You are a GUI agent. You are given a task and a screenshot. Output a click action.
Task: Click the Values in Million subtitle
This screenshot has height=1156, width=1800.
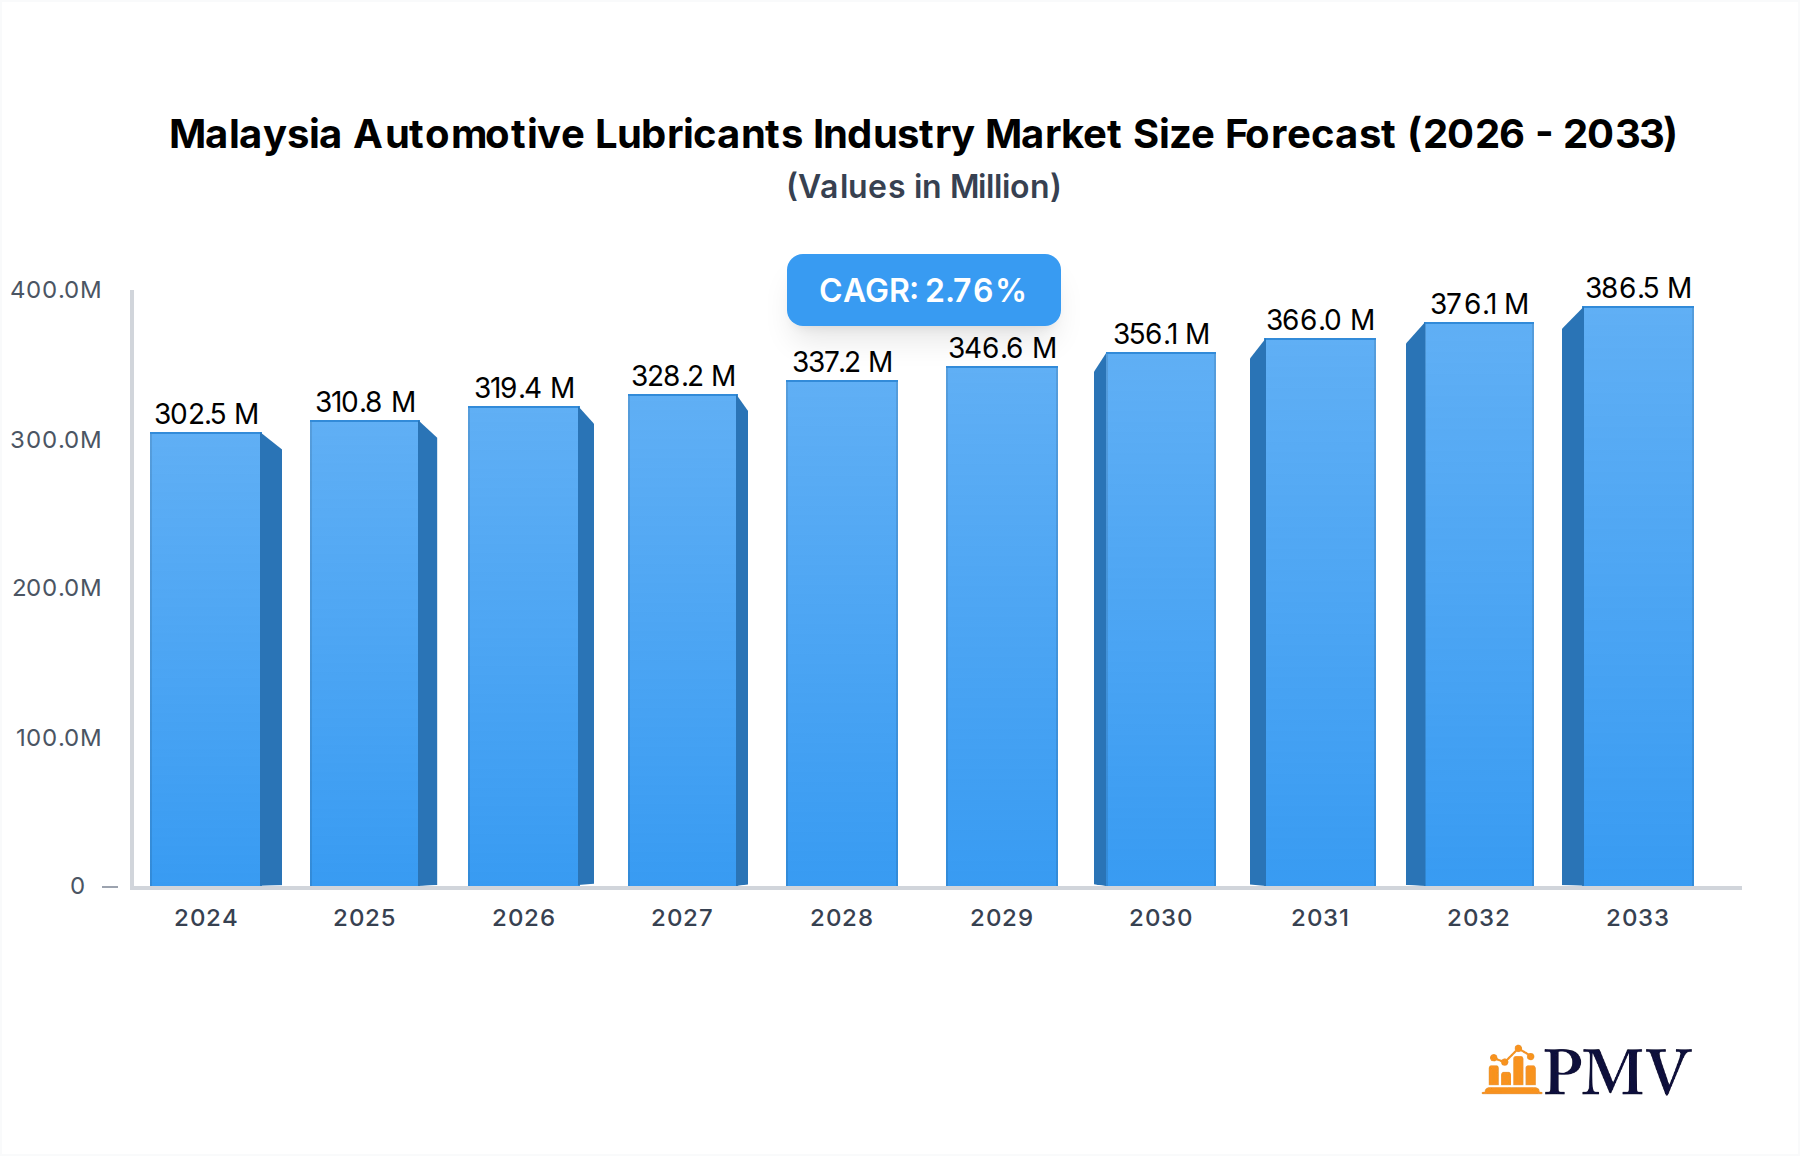pos(922,186)
